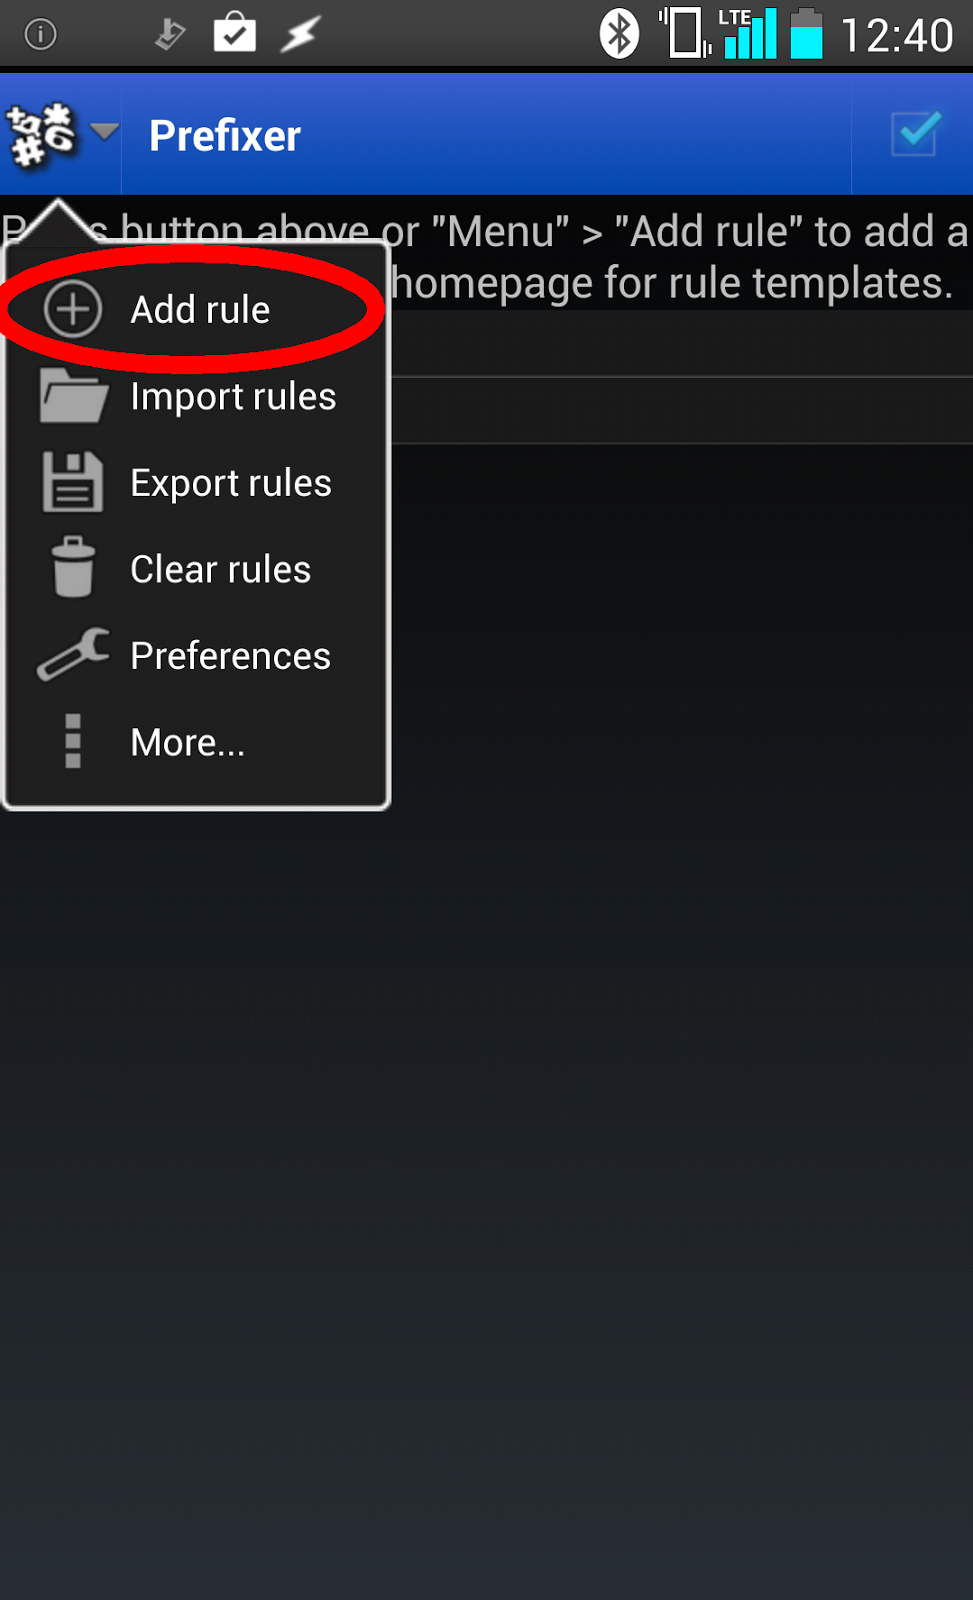The width and height of the screenshot is (973, 1600).
Task: Tap the Prefixer title text
Action: click(225, 135)
